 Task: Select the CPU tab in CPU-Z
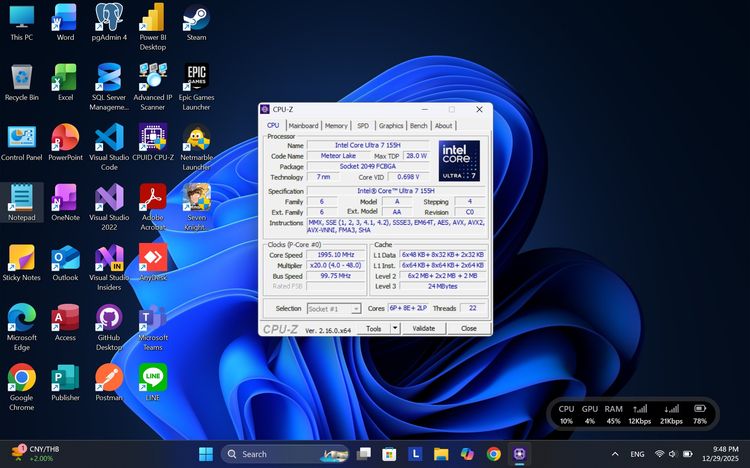pos(273,125)
